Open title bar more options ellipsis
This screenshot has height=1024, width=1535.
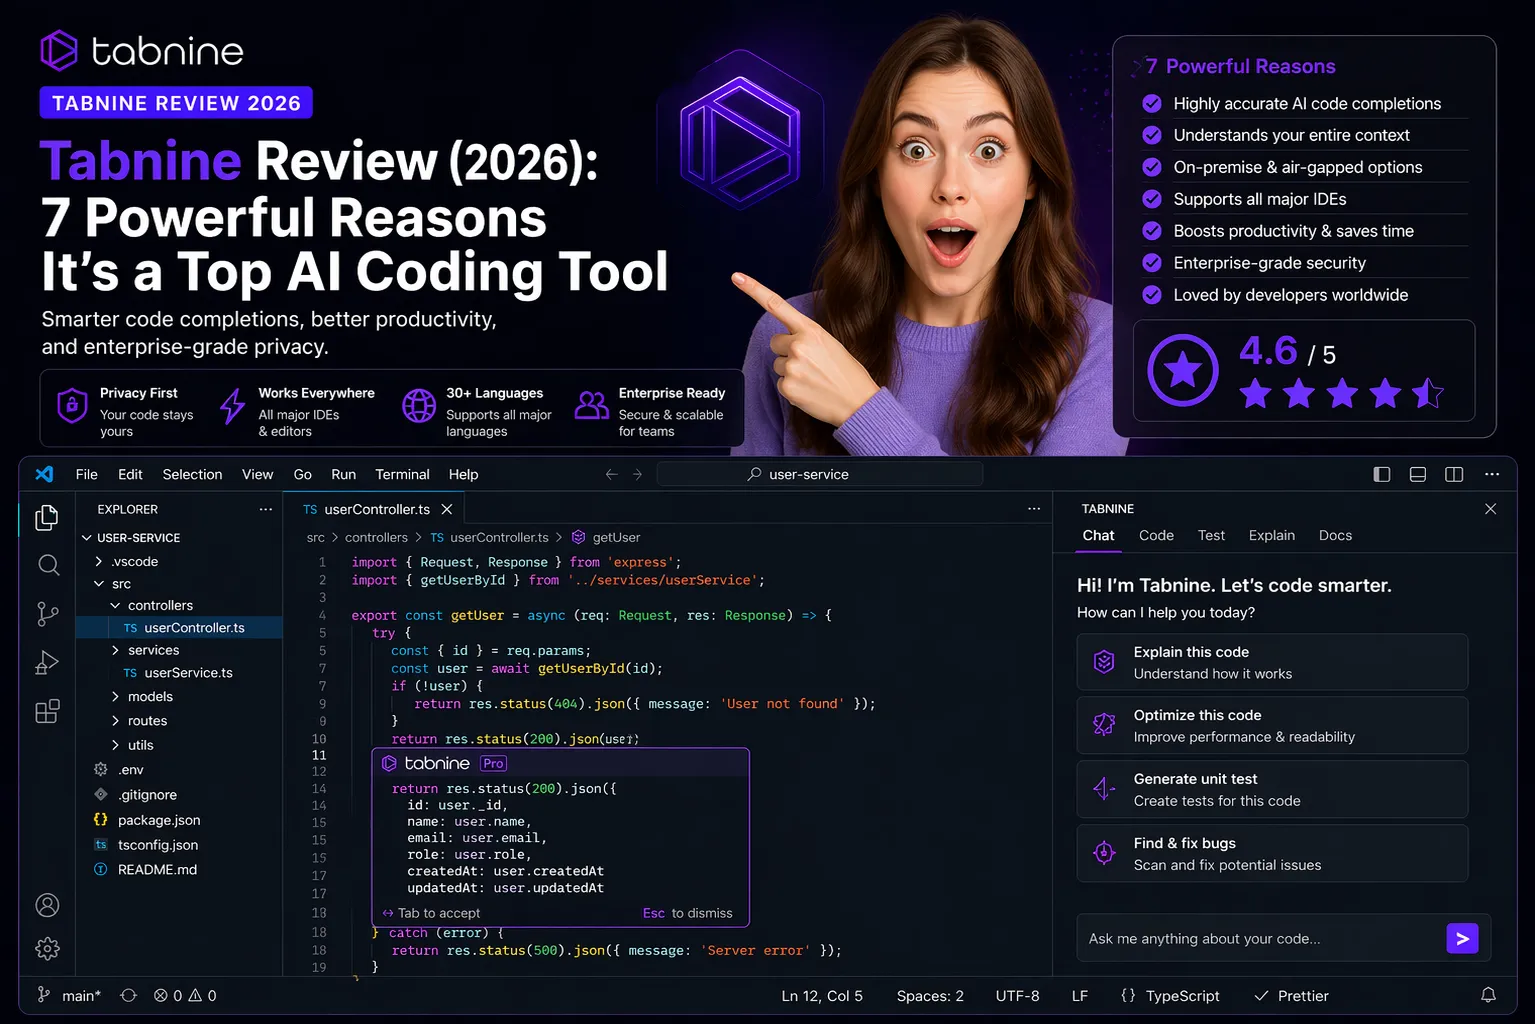tap(1492, 474)
